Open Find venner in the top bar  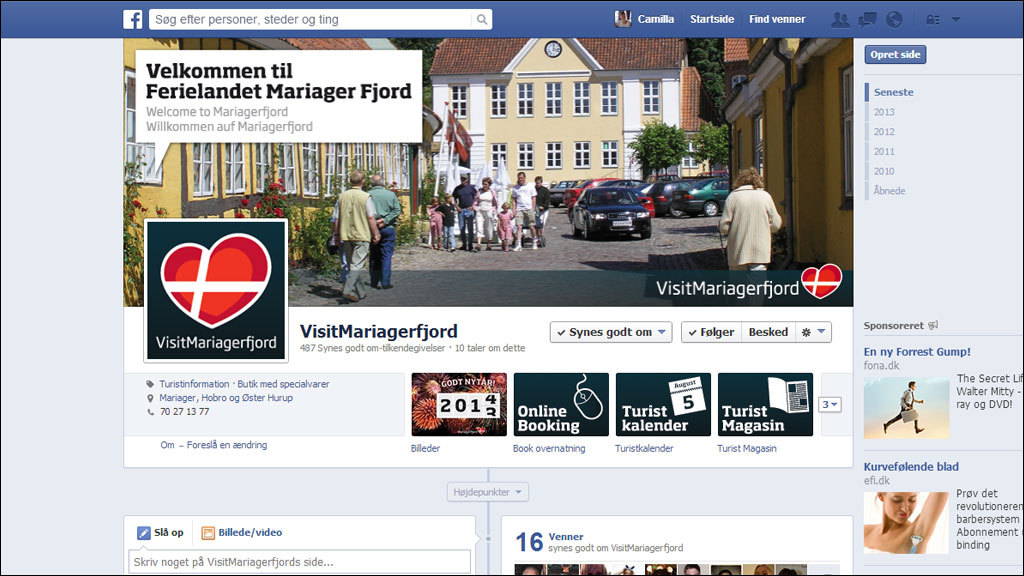coord(777,20)
